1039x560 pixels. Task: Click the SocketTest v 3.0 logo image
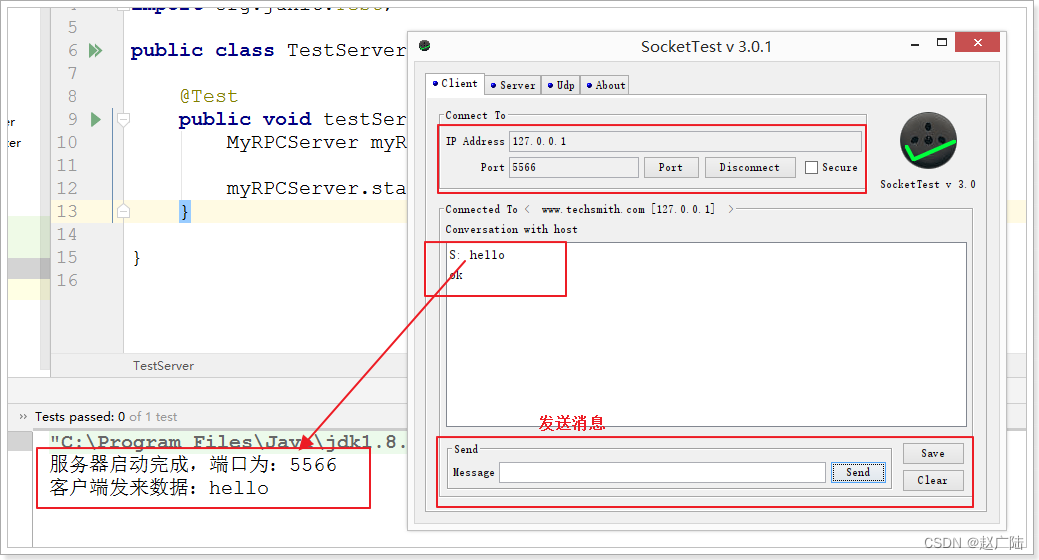[x=928, y=140]
